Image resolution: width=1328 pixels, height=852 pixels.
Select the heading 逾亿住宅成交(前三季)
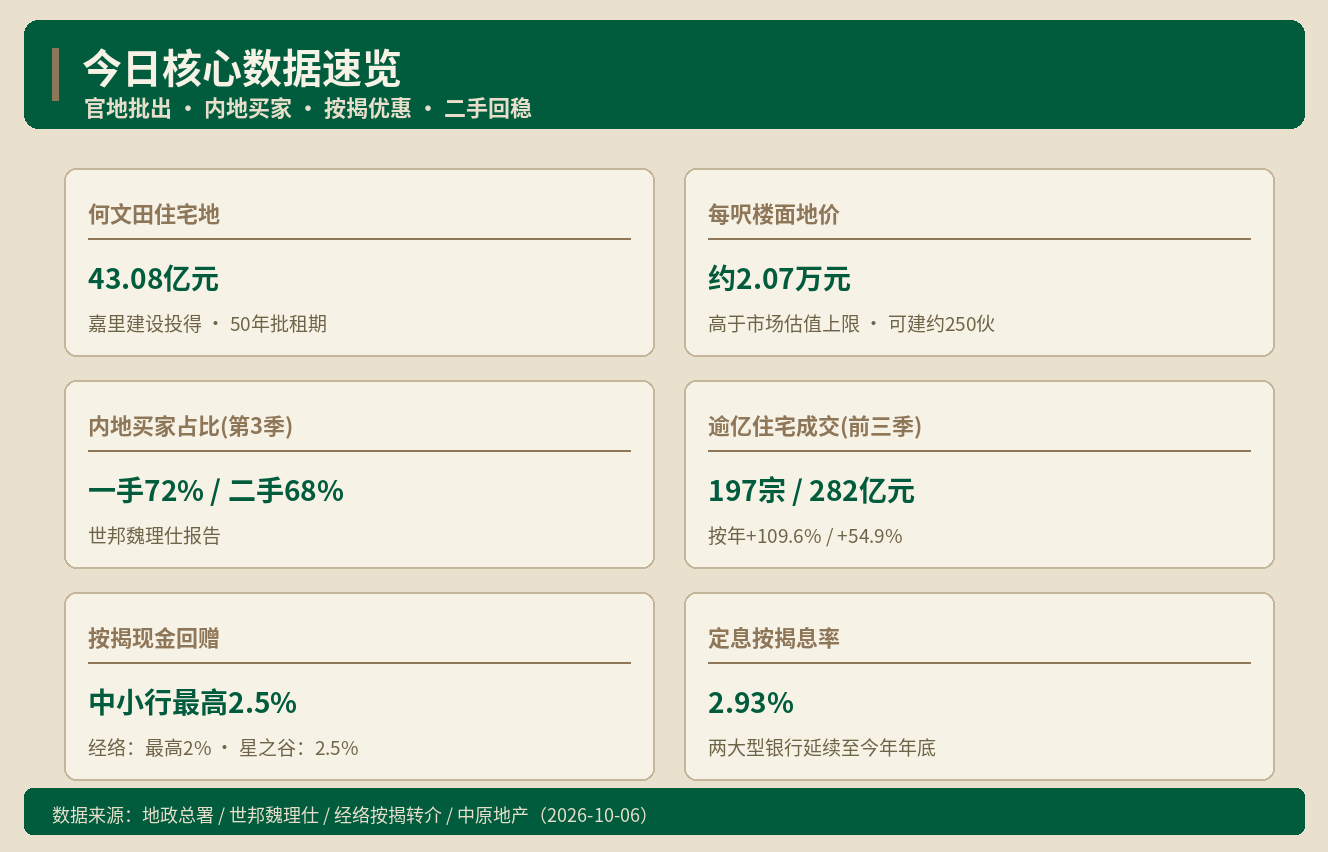point(815,426)
